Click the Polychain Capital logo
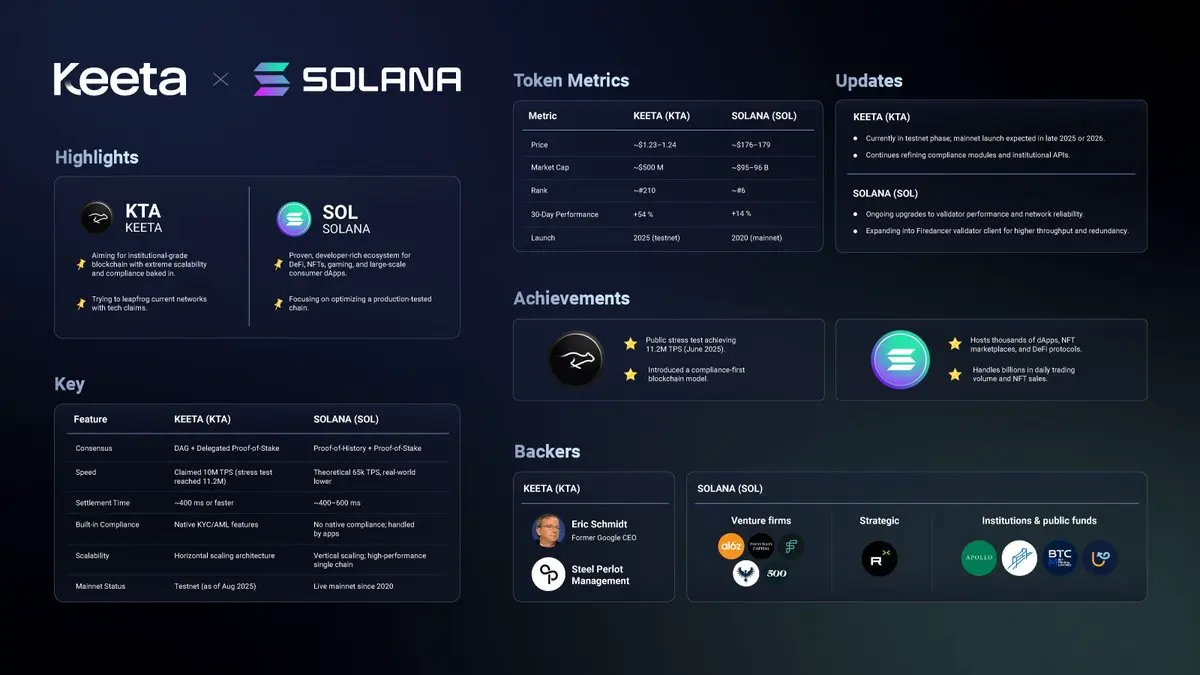1200x675 pixels. tap(761, 546)
